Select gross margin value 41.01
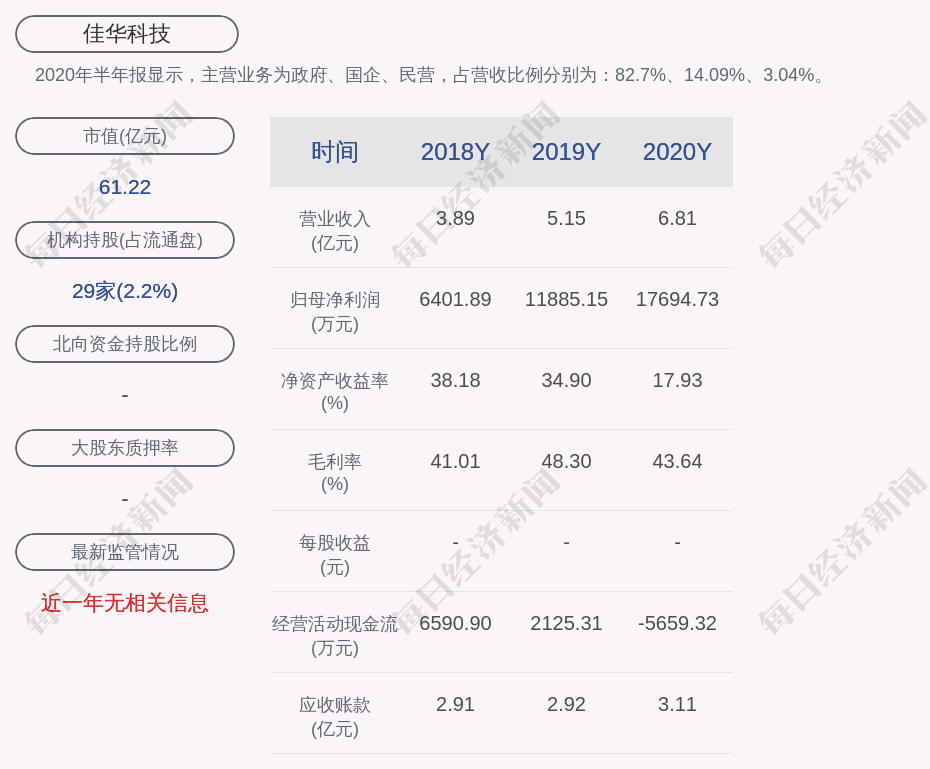The height and width of the screenshot is (769, 930). point(455,461)
